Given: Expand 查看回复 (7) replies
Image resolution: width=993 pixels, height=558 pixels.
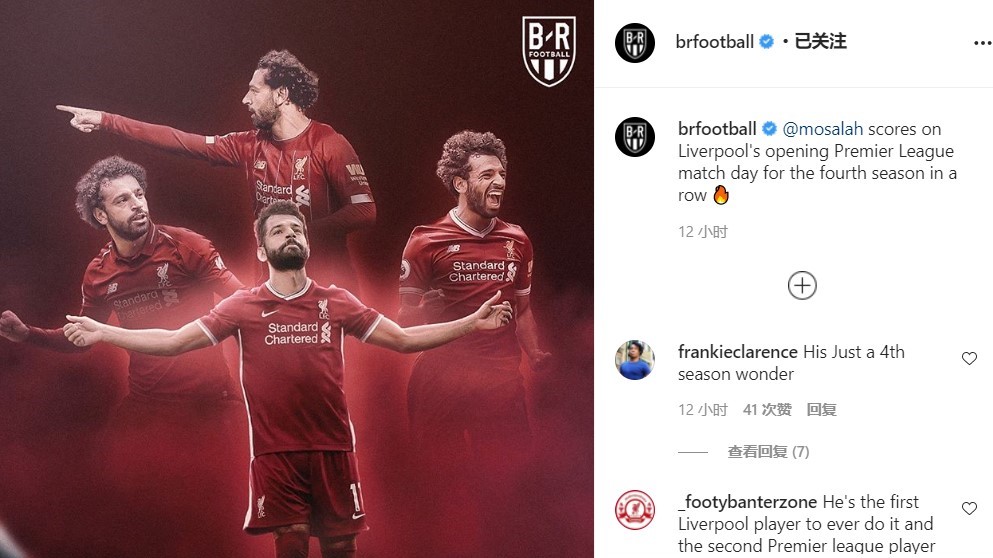Looking at the screenshot, I should coord(768,452).
